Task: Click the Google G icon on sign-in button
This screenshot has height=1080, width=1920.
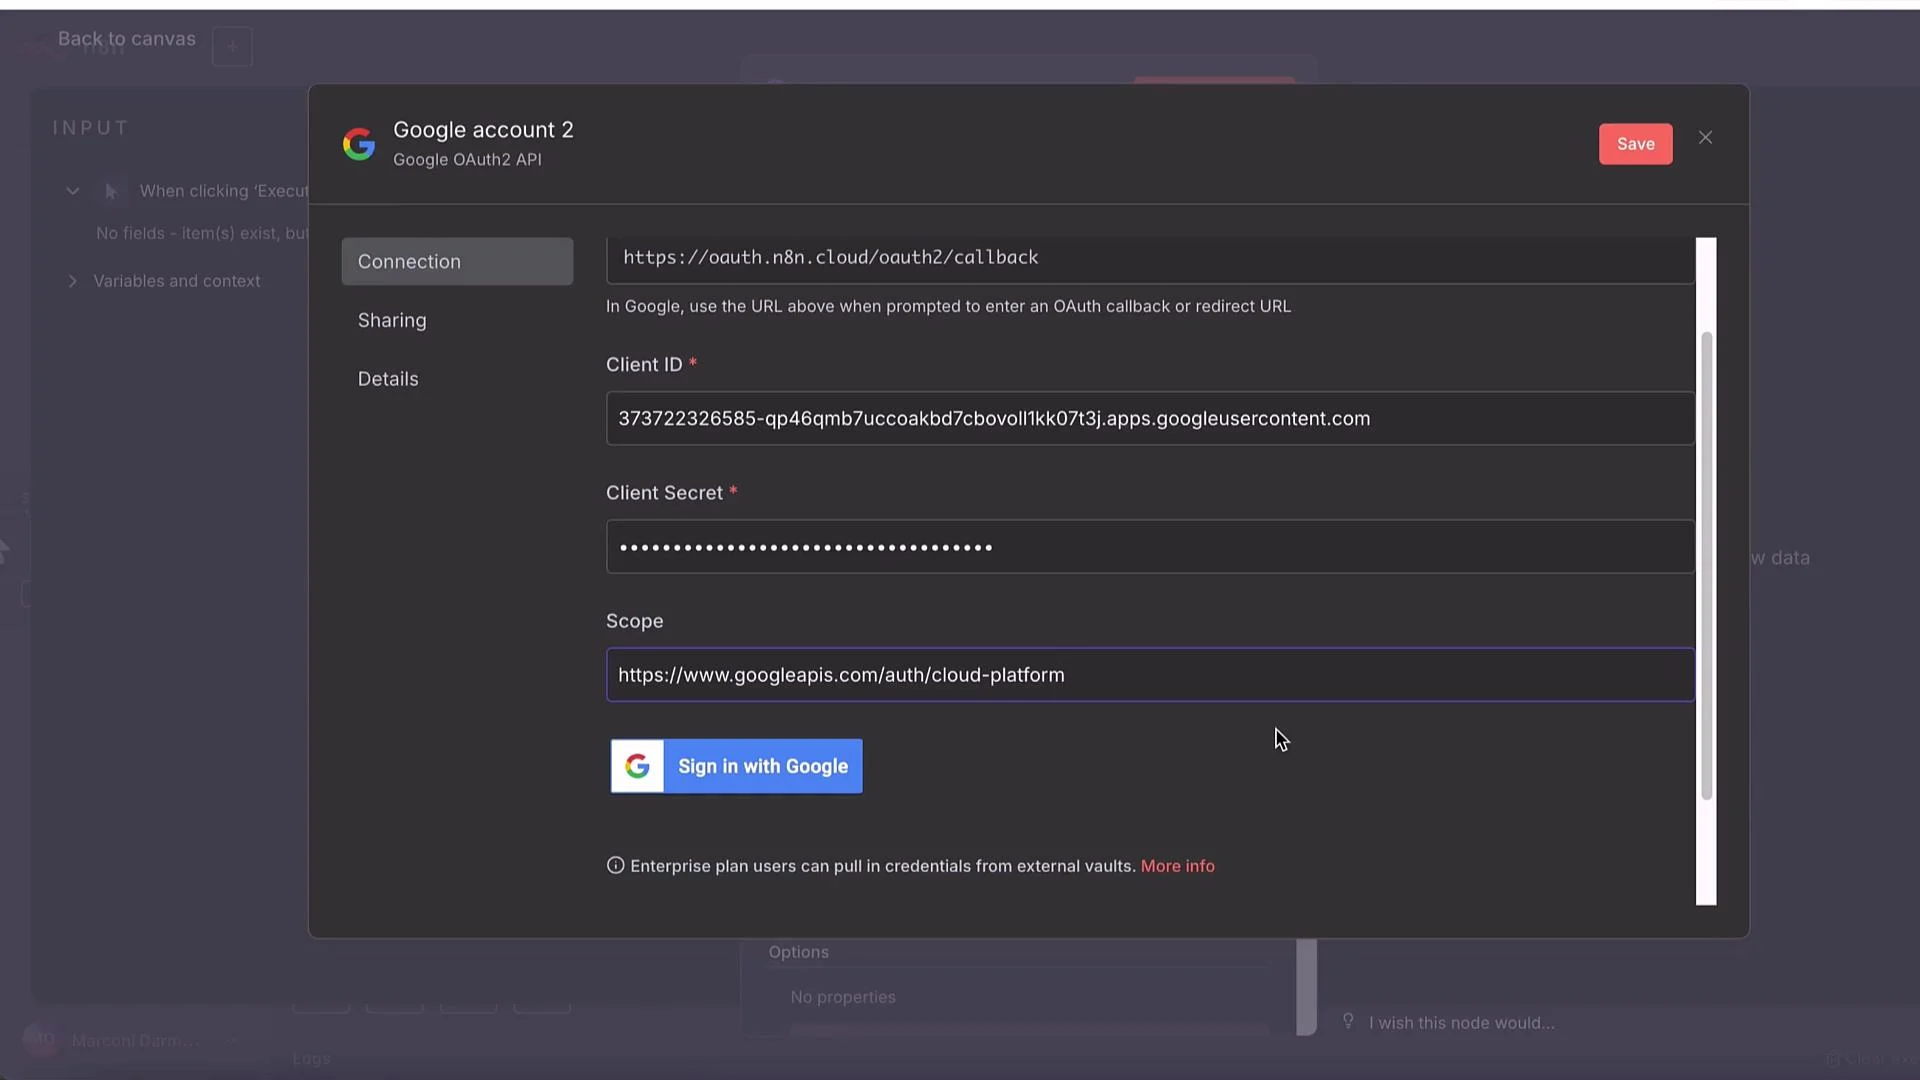Action: [637, 766]
